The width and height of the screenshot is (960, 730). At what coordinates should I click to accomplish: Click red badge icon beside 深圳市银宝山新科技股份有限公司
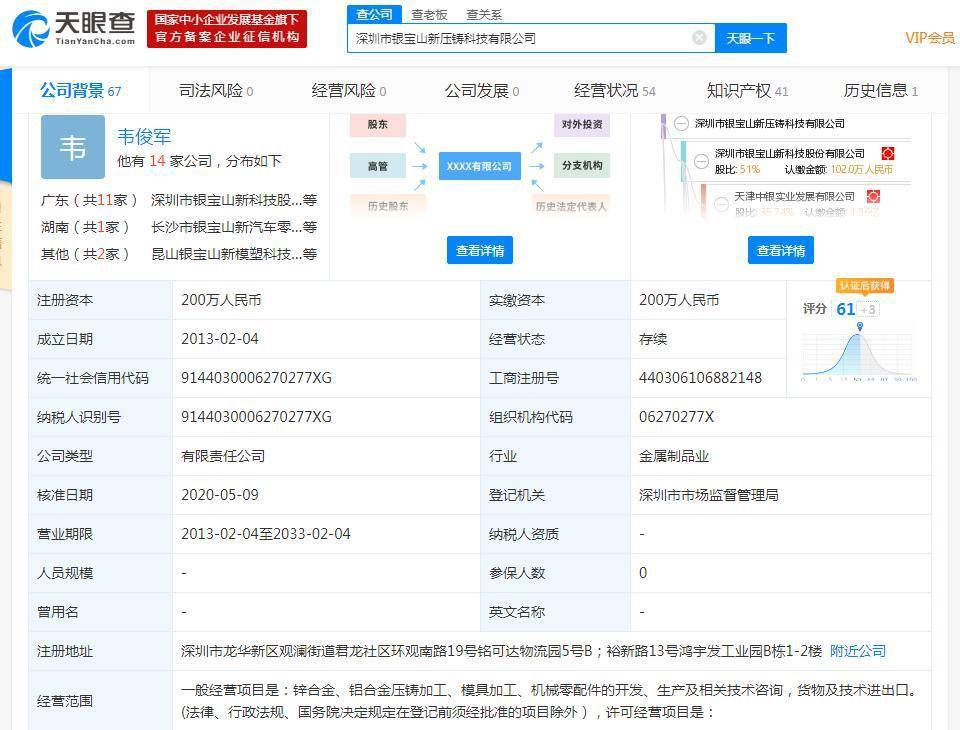(x=888, y=153)
